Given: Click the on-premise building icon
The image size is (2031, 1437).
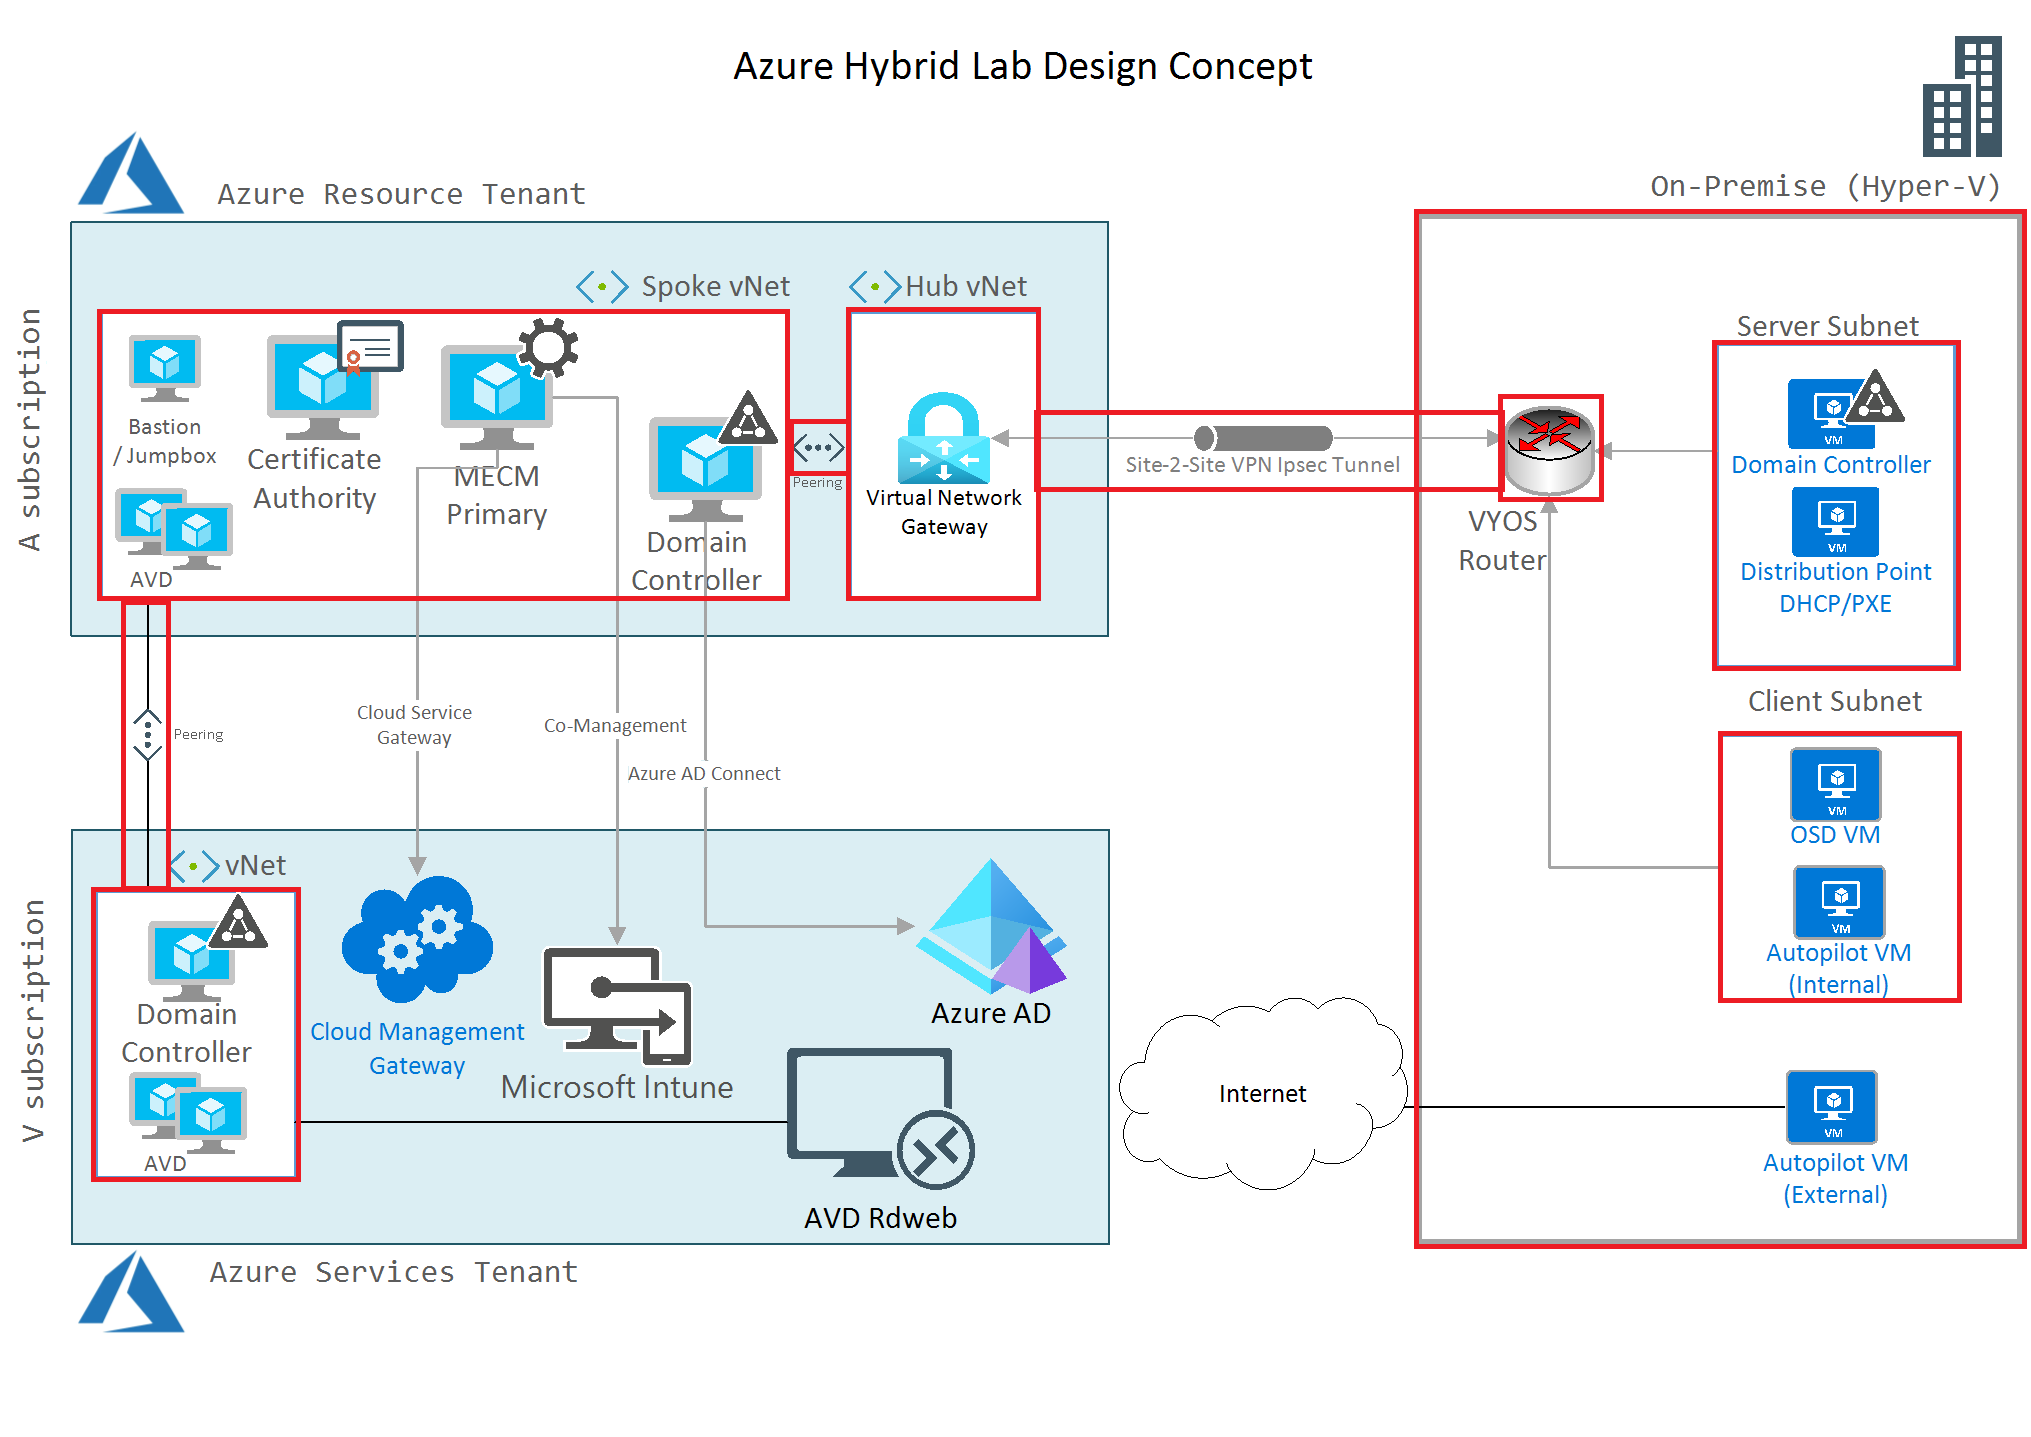Looking at the screenshot, I should point(1961,97).
